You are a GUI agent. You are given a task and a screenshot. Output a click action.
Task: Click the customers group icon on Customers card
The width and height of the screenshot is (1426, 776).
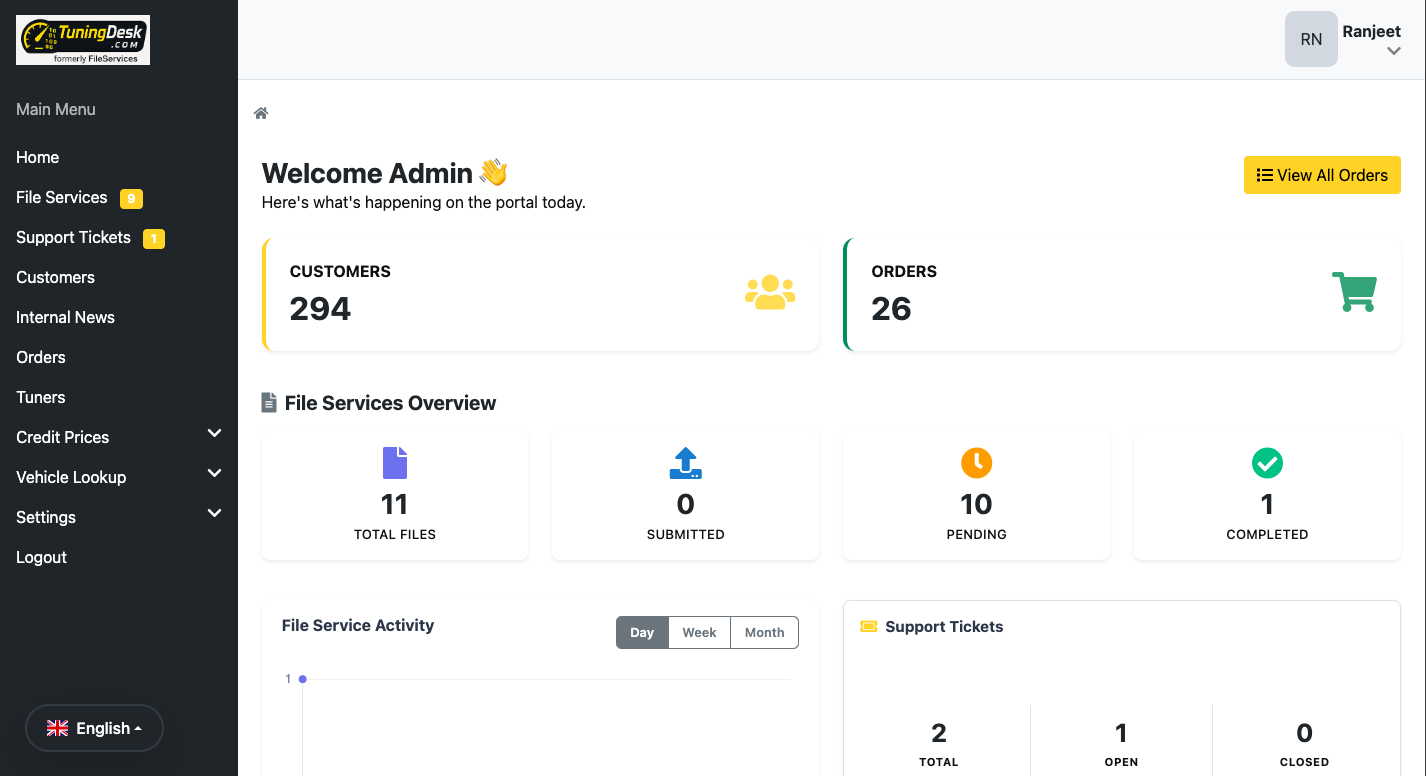pyautogui.click(x=770, y=291)
